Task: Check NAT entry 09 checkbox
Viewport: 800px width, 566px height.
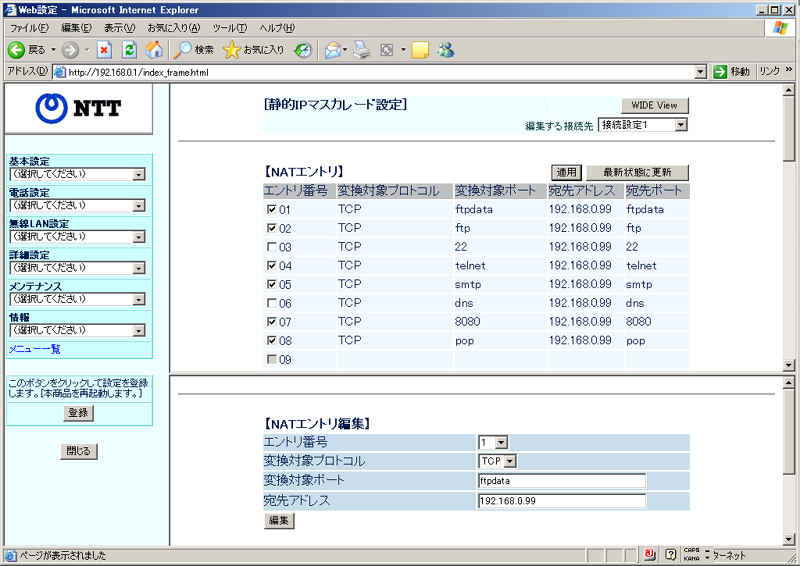Action: [x=271, y=359]
